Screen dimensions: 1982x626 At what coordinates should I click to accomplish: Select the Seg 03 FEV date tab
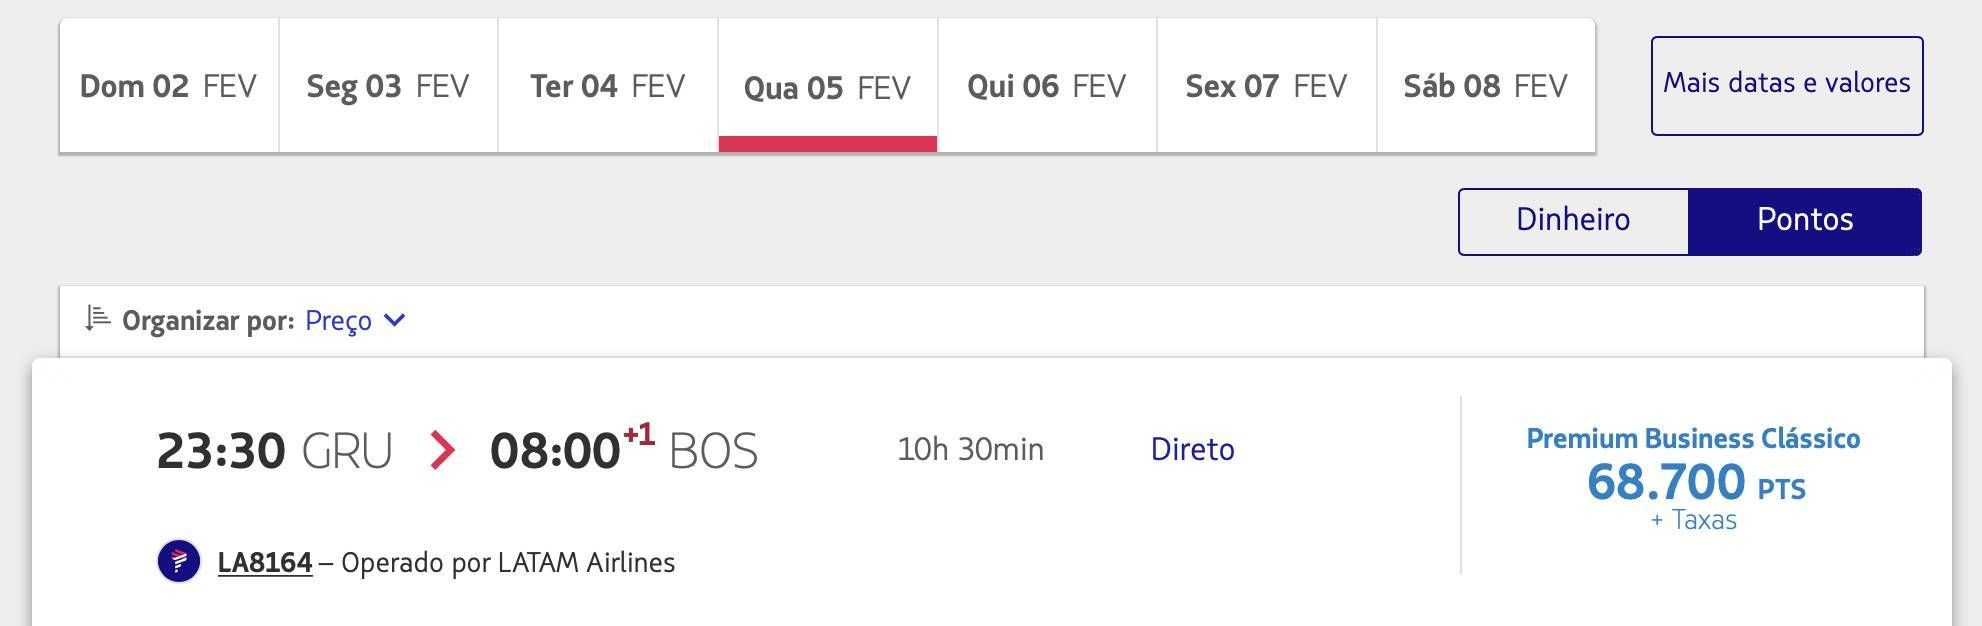click(x=388, y=86)
